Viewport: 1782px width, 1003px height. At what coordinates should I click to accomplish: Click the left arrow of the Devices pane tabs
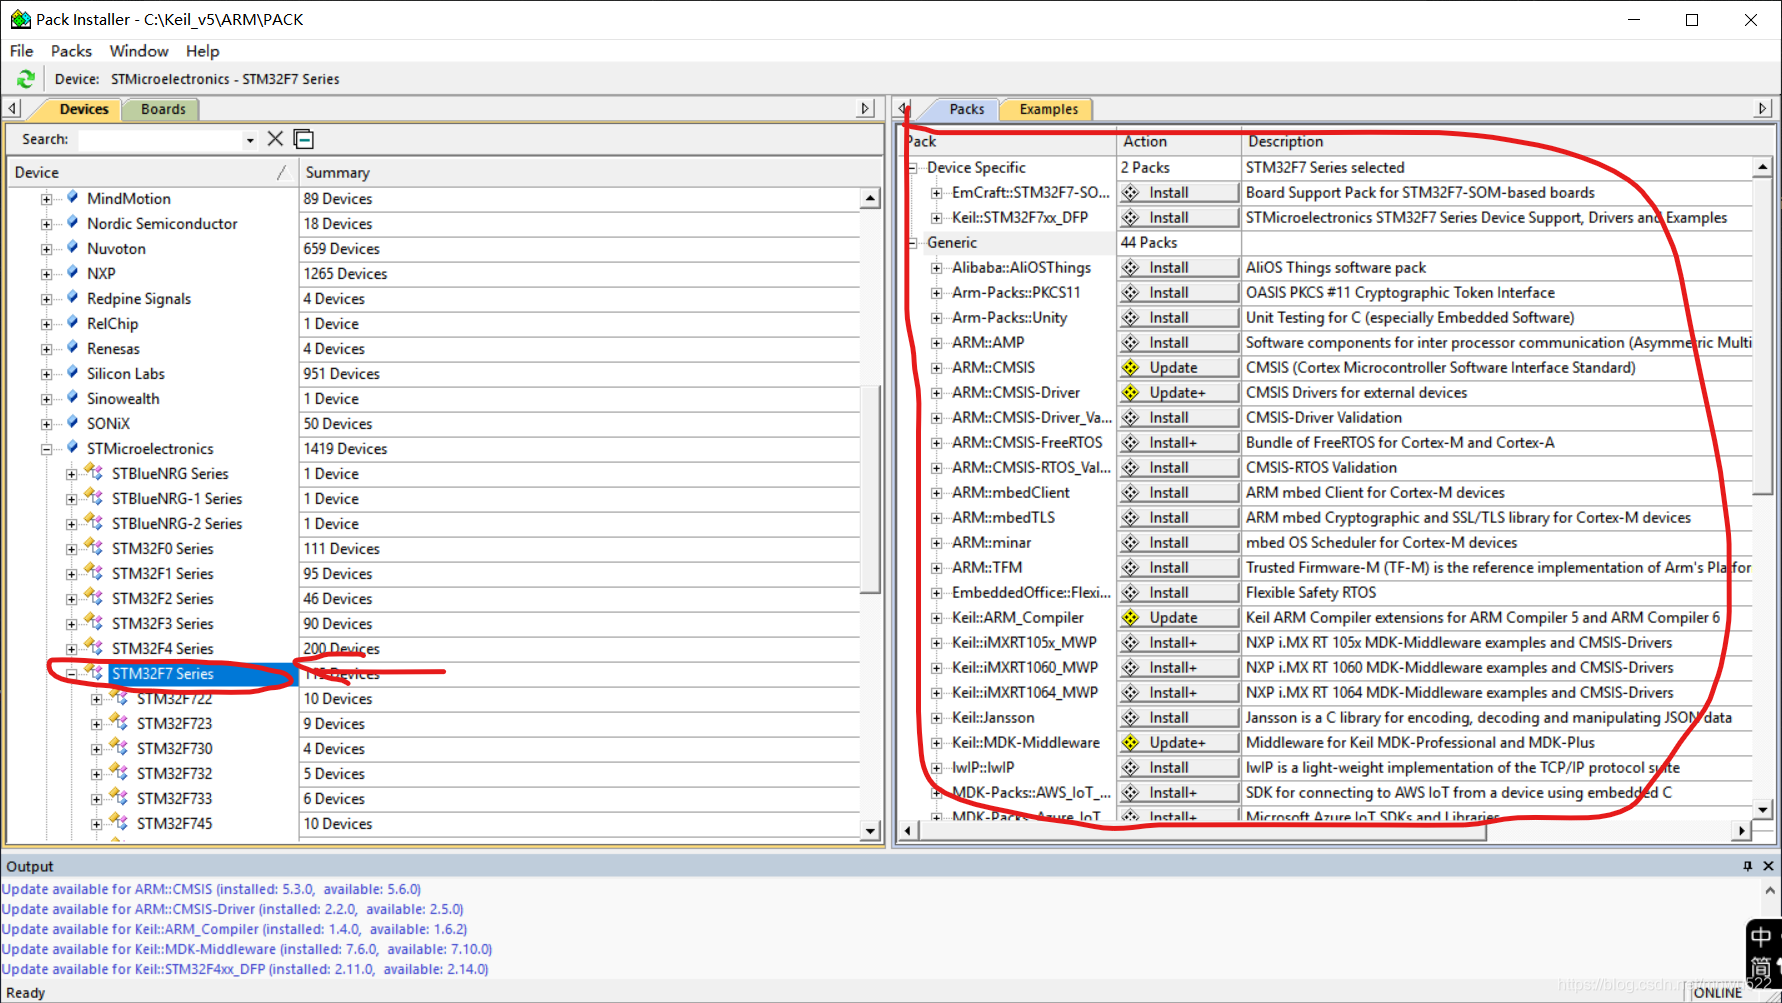pos(12,108)
